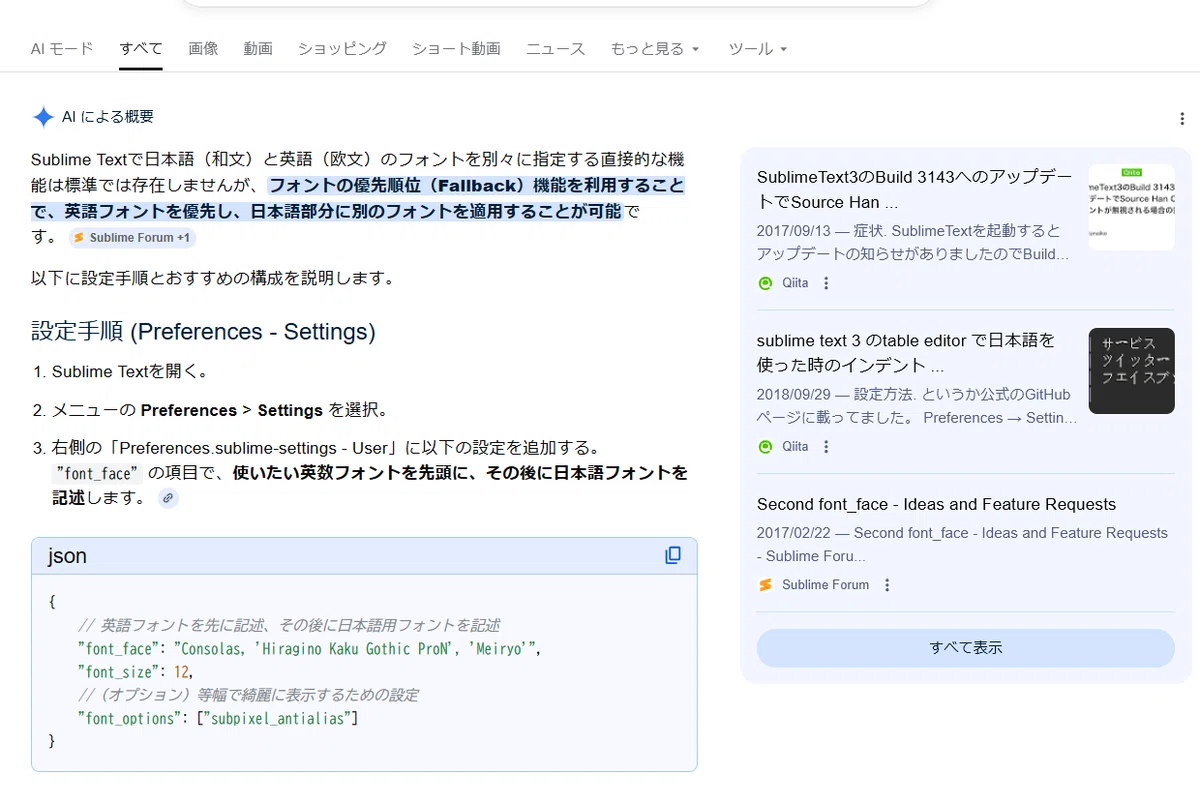This screenshot has width=1200, height=799.
Task: Click the "font_options" code line
Action: click(218, 718)
